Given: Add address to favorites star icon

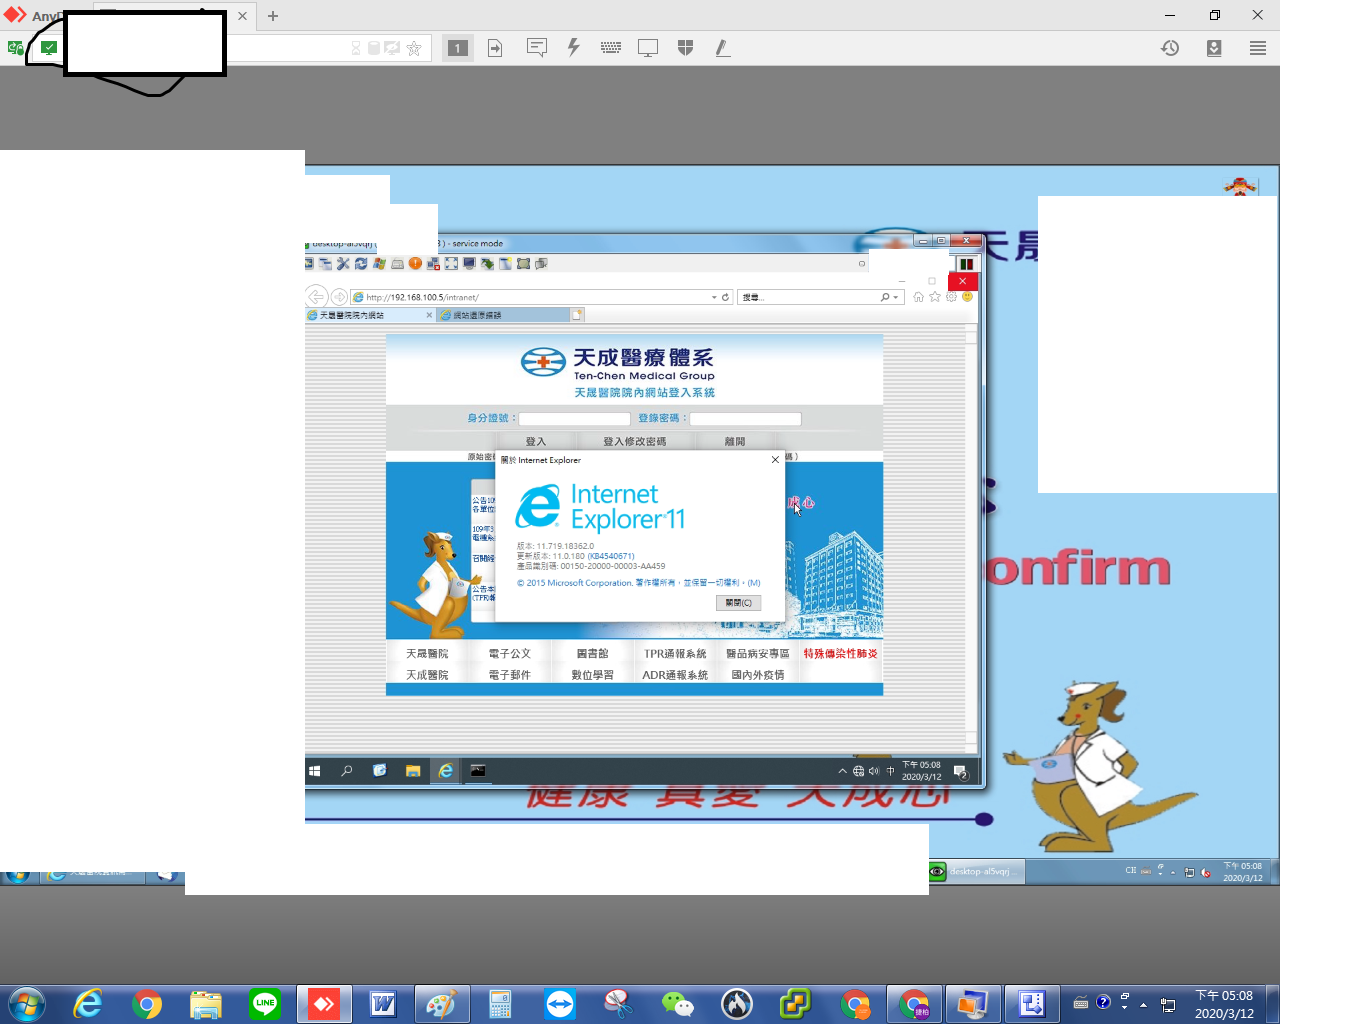Looking at the screenshot, I should [414, 48].
